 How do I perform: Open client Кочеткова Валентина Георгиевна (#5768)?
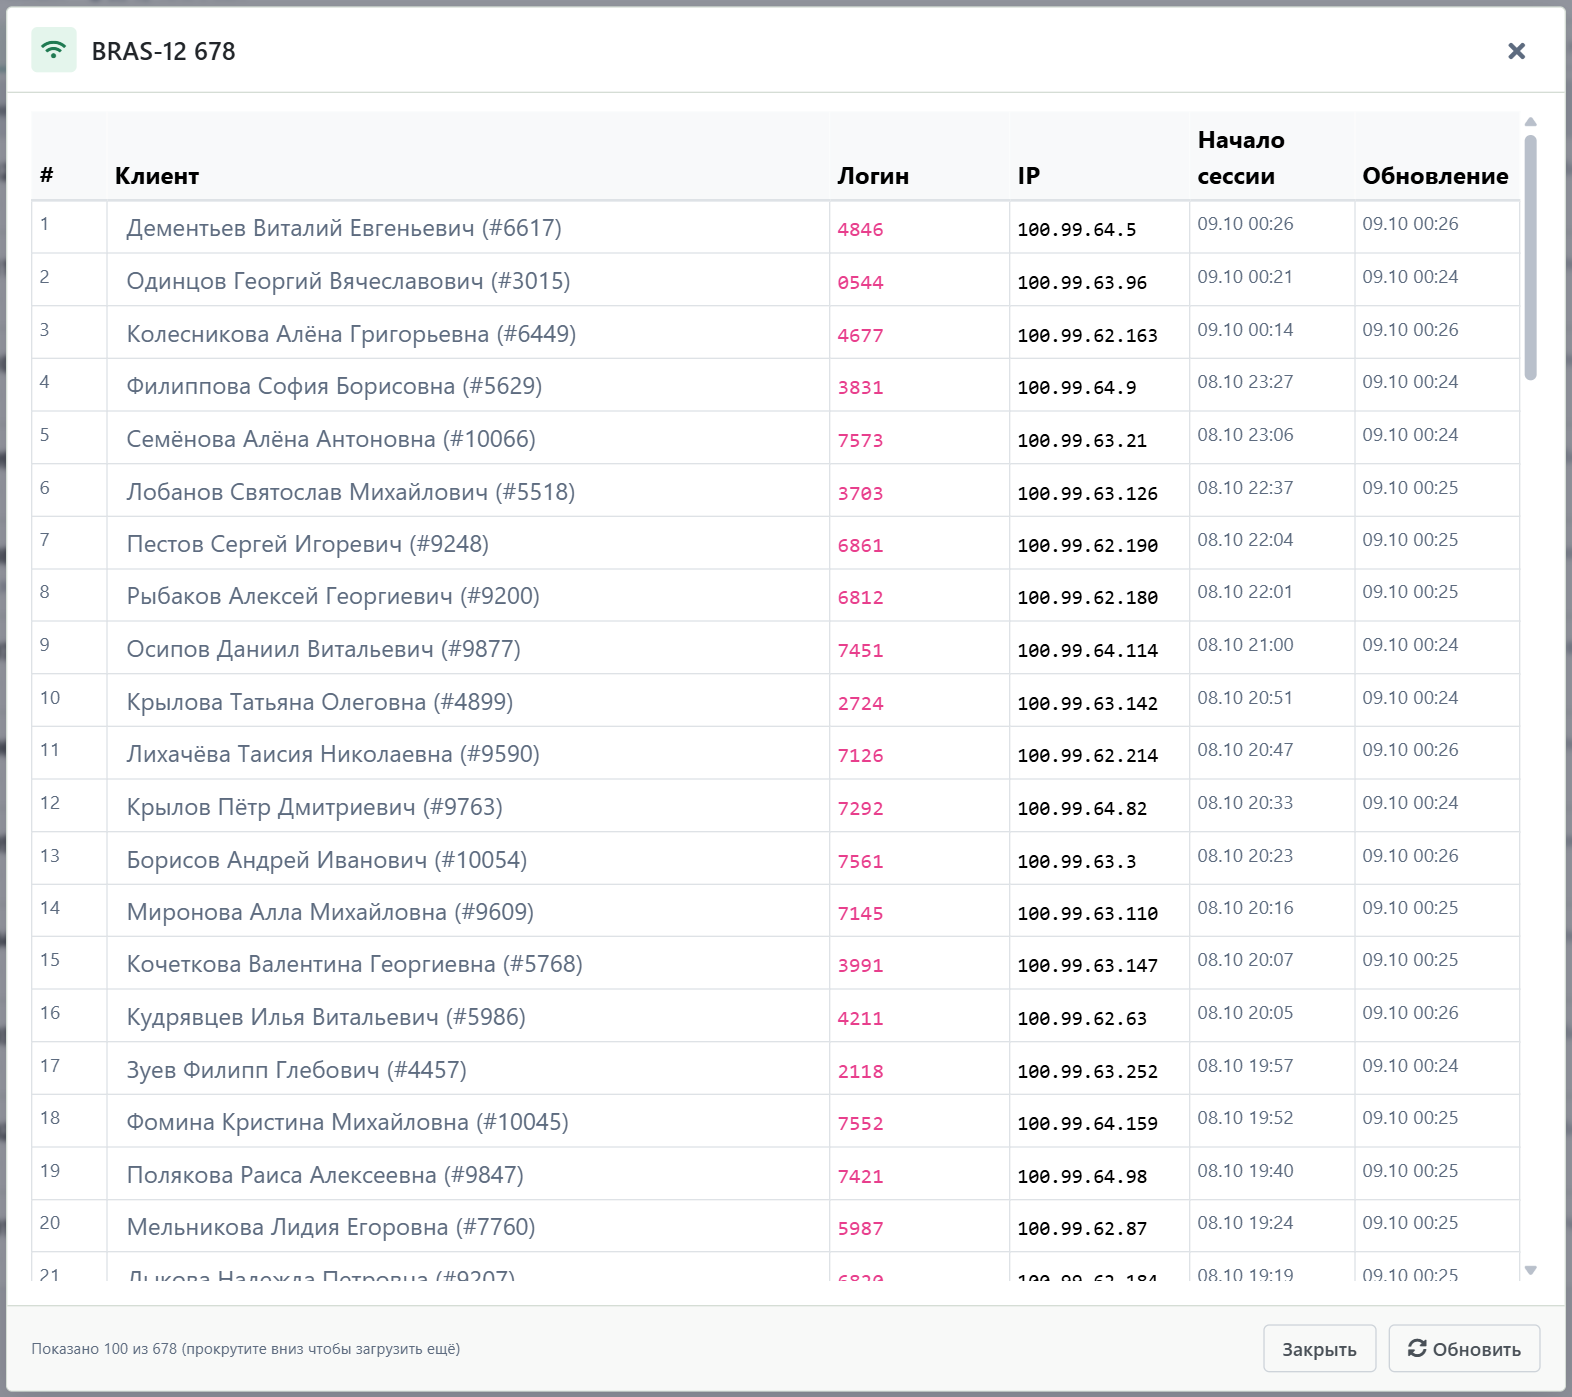pyautogui.click(x=355, y=964)
